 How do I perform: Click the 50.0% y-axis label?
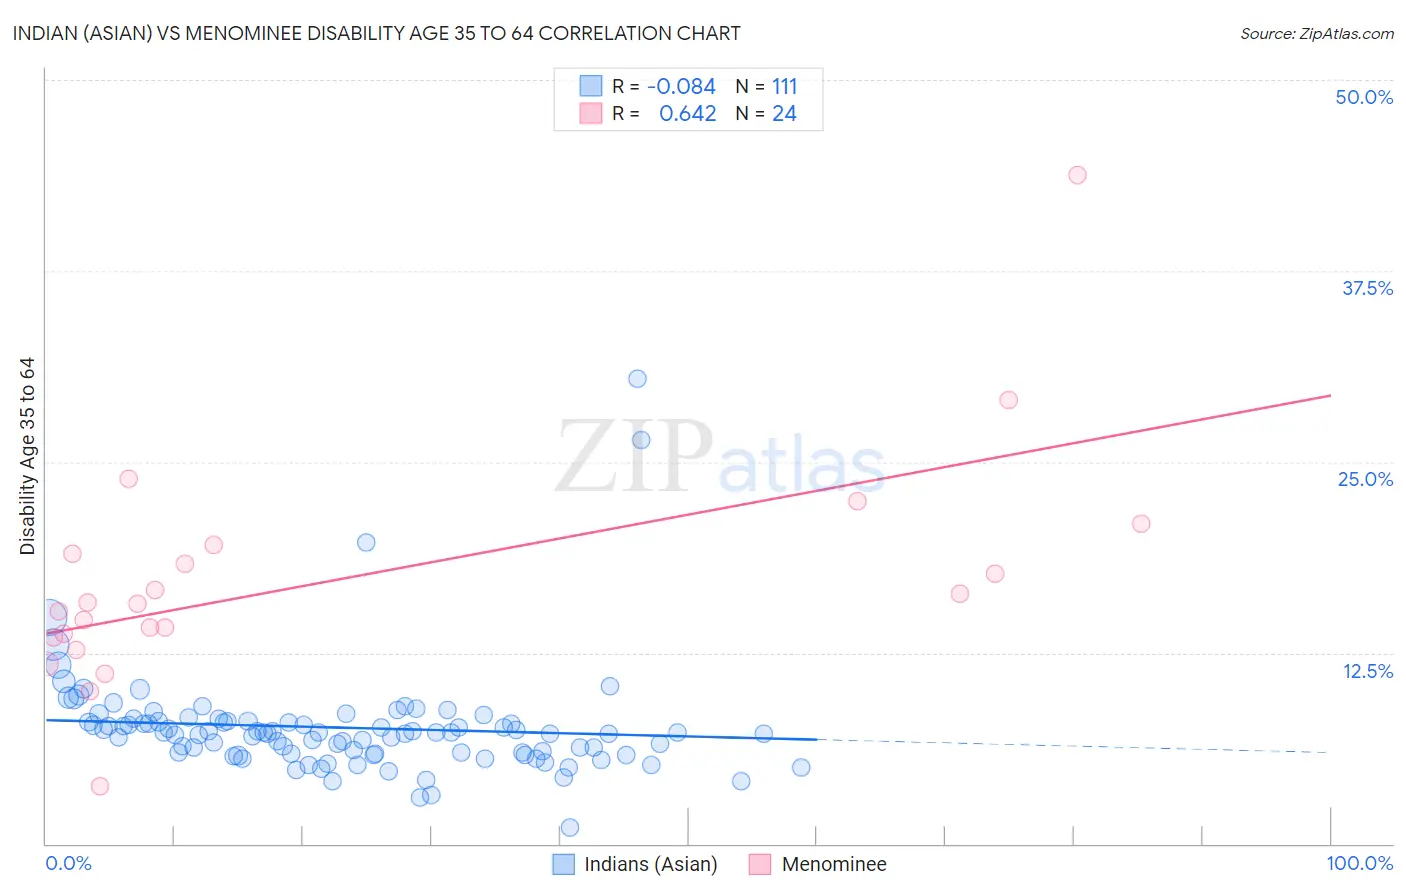click(x=1364, y=97)
